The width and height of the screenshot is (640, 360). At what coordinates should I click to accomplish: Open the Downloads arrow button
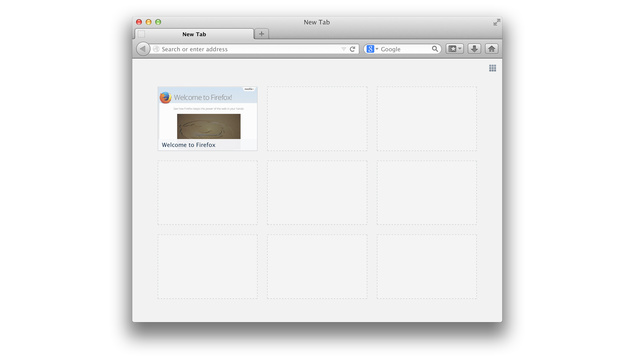[474, 49]
